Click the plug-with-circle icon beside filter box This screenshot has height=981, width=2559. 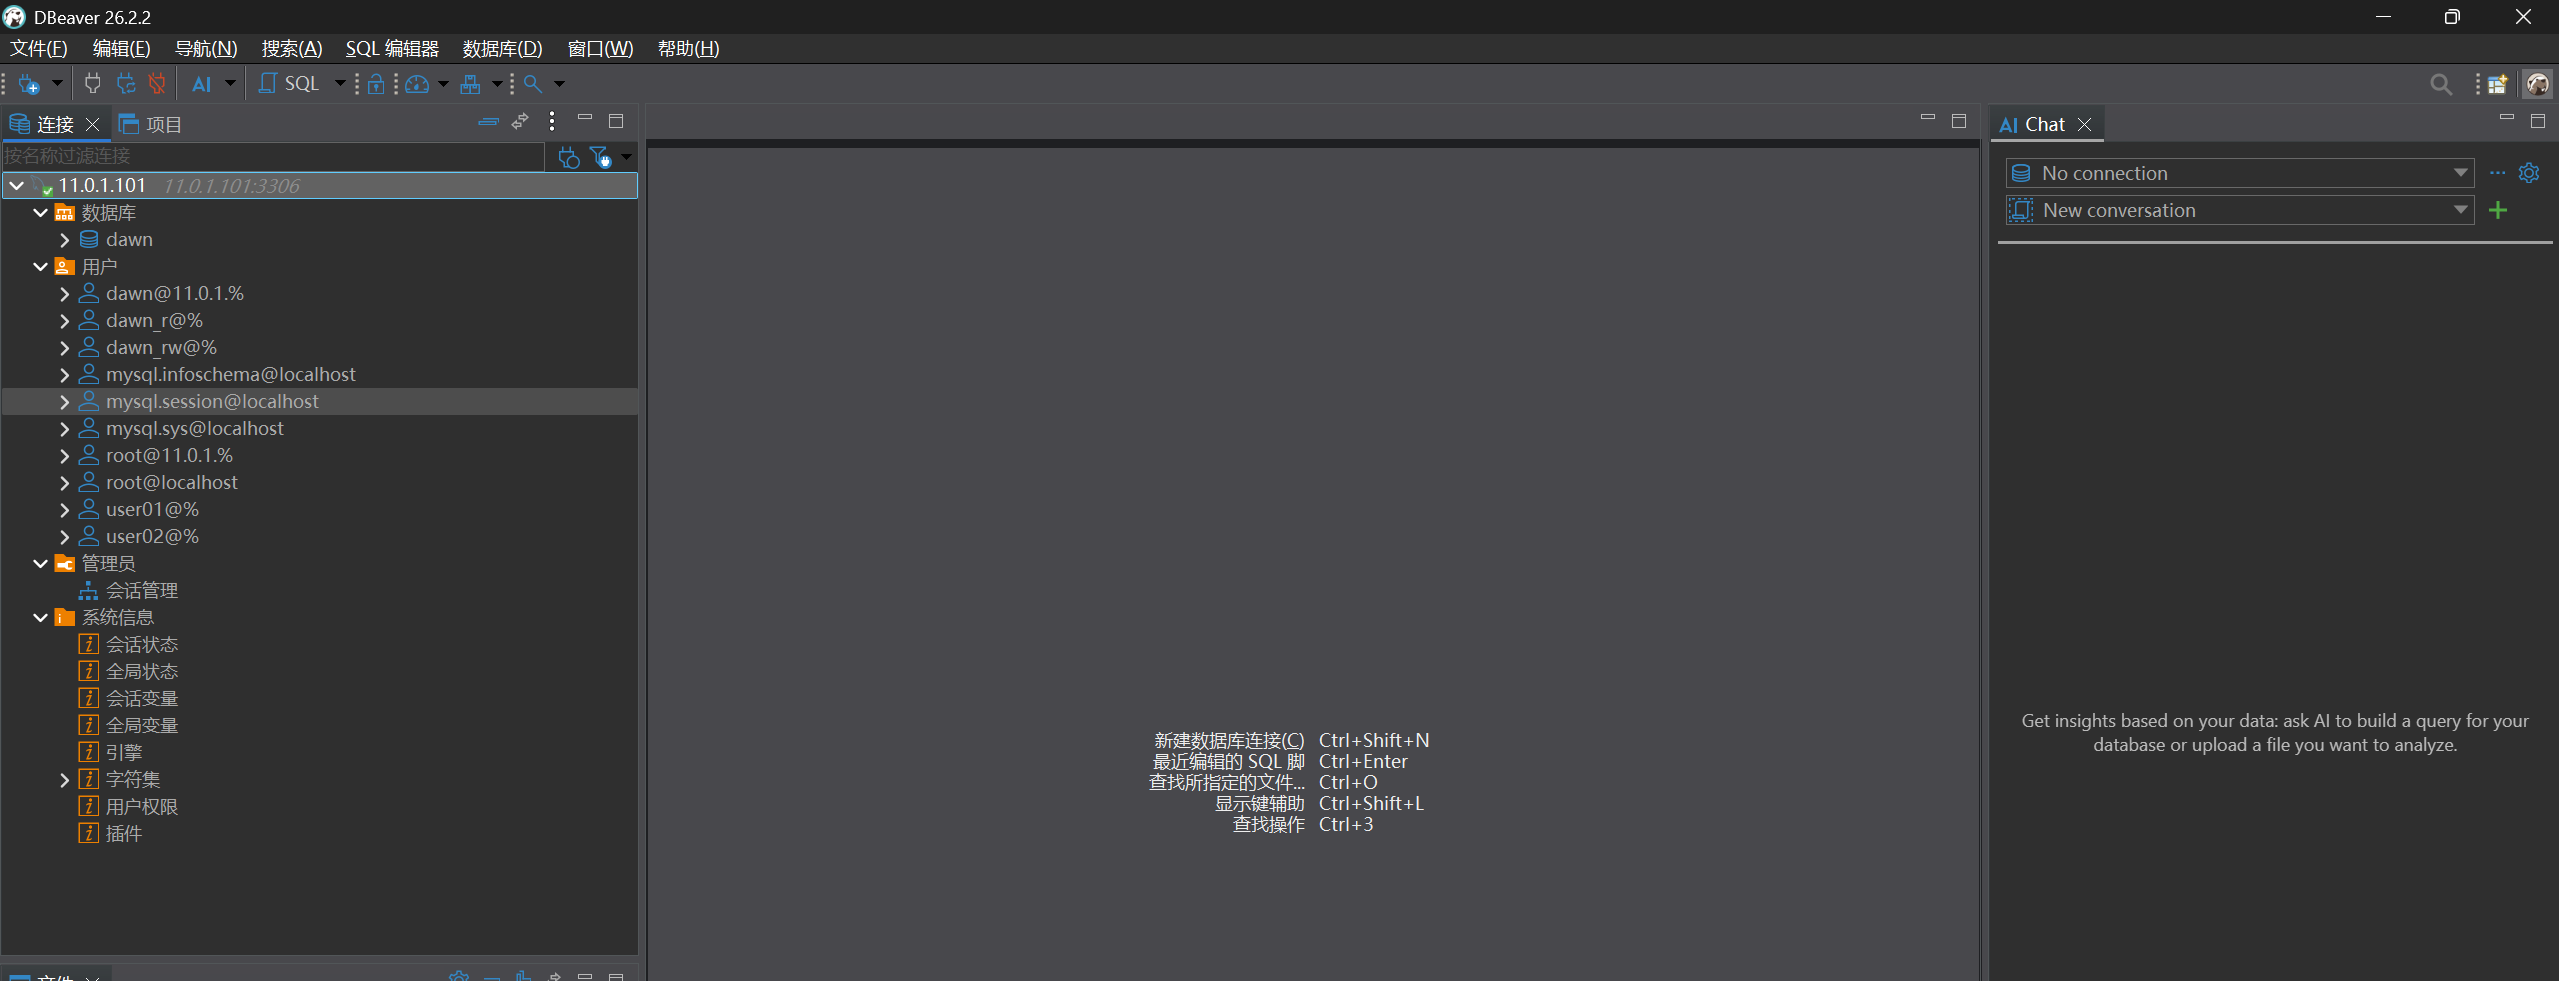pos(569,157)
